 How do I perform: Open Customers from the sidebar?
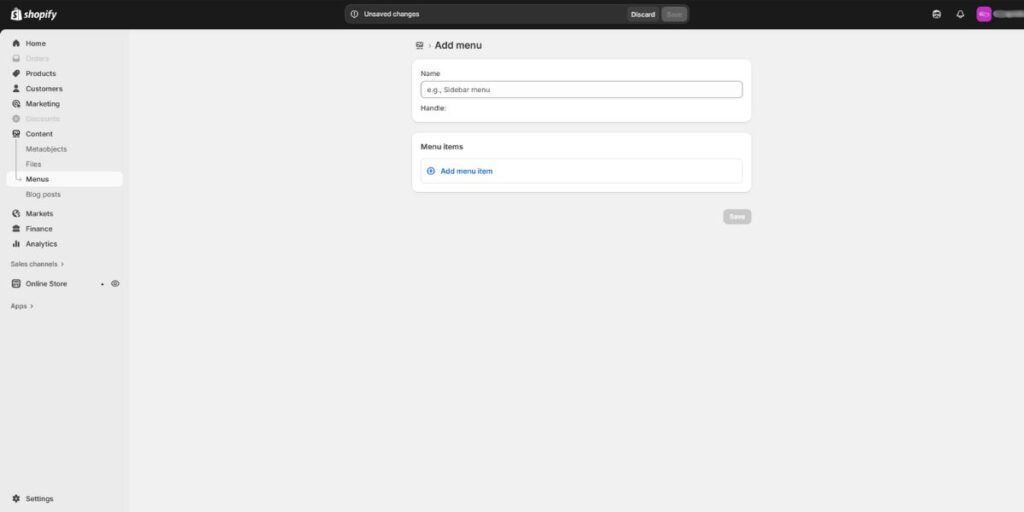click(x=44, y=89)
